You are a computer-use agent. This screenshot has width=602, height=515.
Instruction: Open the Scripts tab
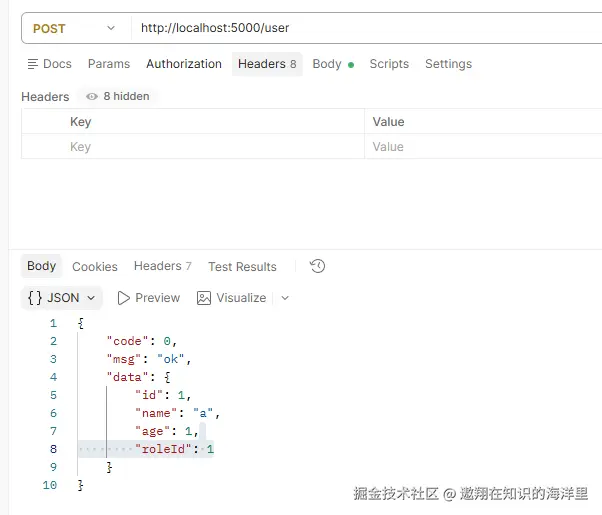[389, 64]
